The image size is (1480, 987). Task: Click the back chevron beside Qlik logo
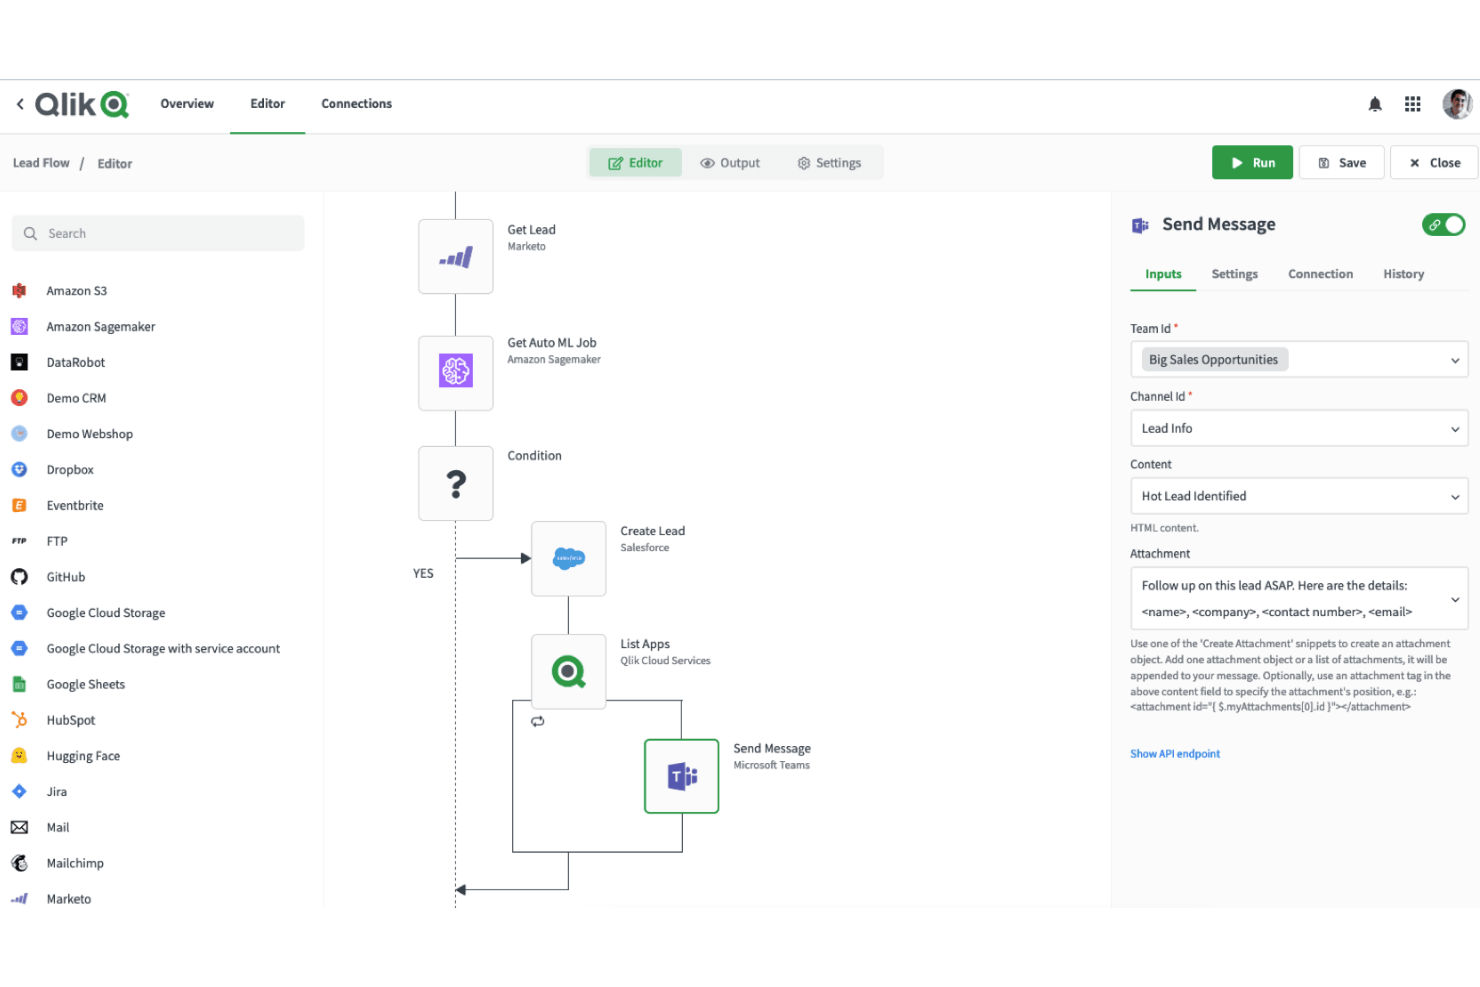[x=20, y=104]
